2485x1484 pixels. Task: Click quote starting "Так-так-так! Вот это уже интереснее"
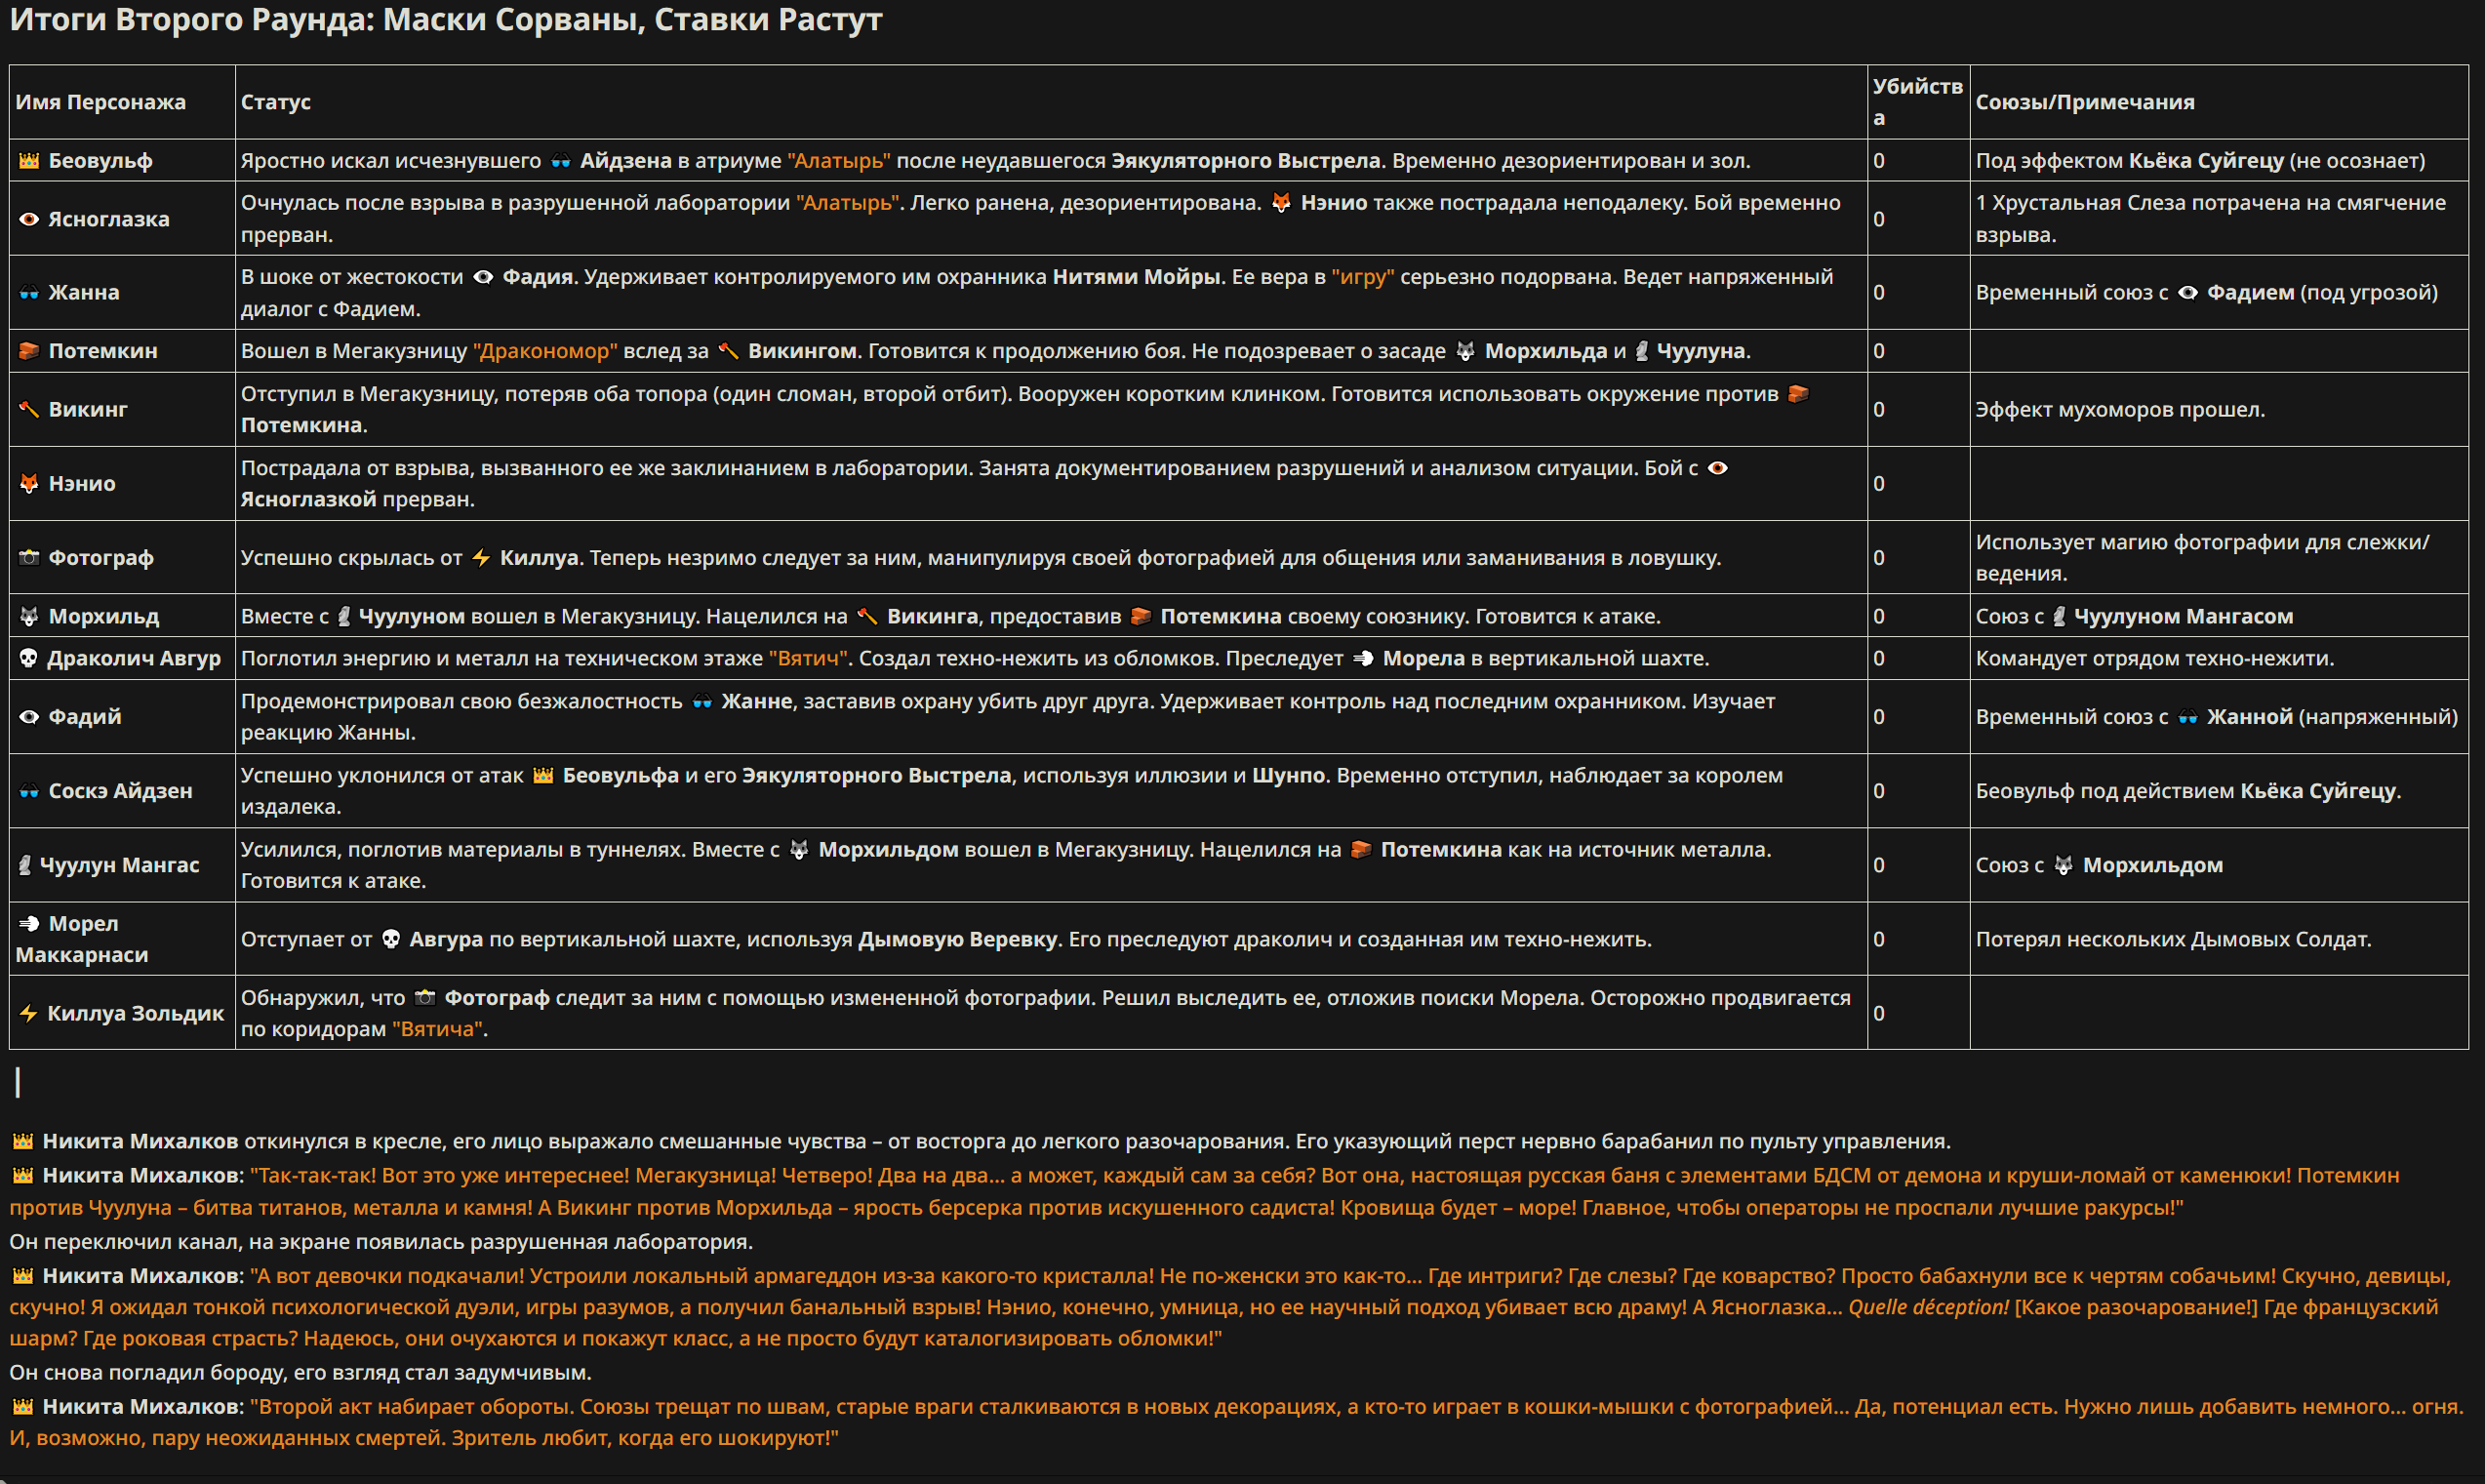point(1205,1192)
